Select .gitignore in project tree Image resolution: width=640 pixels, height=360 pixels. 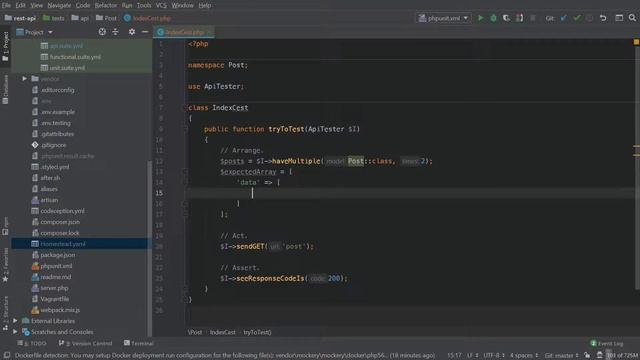pos(53,145)
